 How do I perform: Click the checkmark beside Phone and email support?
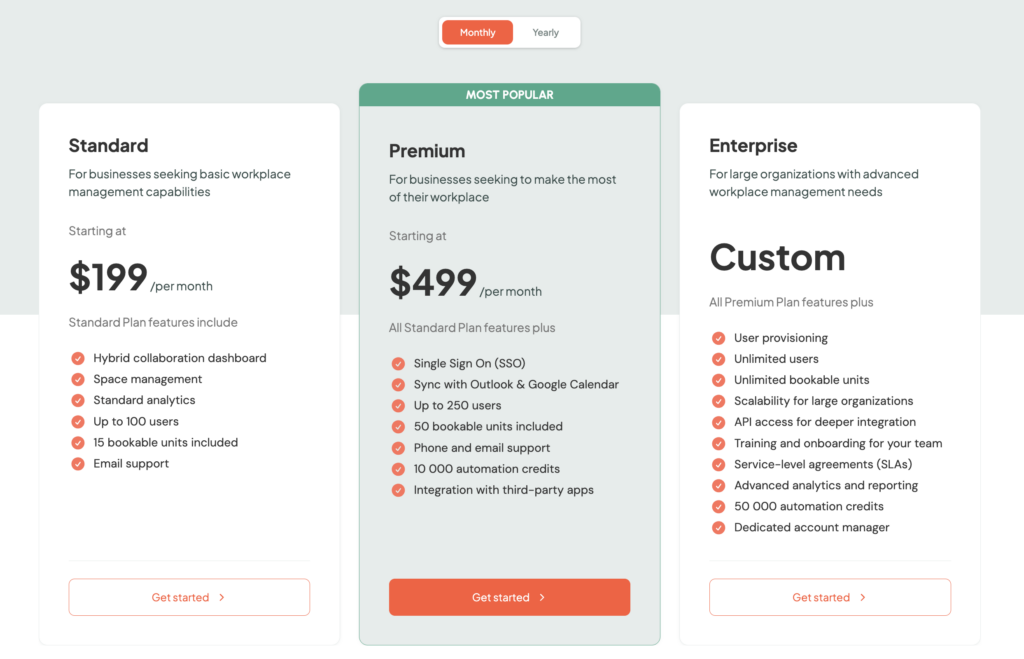point(398,447)
